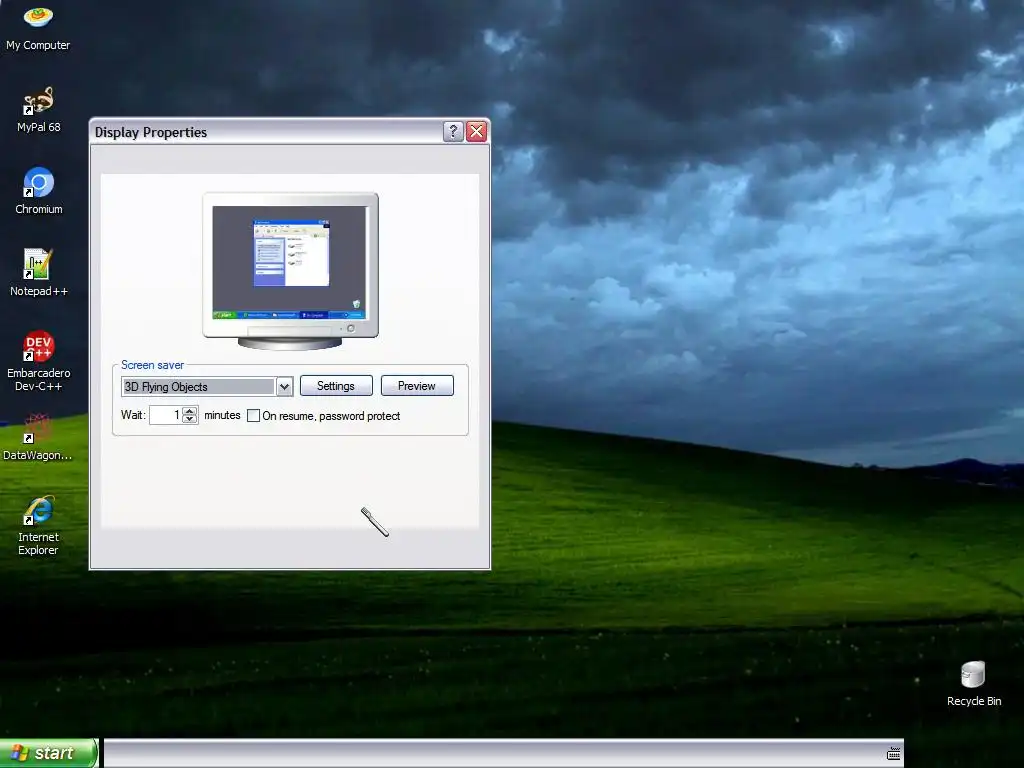Image resolution: width=1024 pixels, height=768 pixels.
Task: Click the screen saver Preview button
Action: pyautogui.click(x=417, y=386)
